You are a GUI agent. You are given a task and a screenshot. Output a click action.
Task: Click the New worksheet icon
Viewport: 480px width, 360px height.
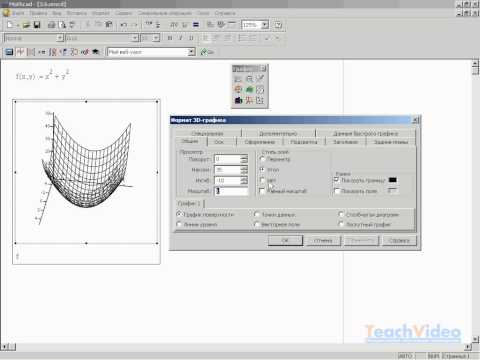click(10, 25)
